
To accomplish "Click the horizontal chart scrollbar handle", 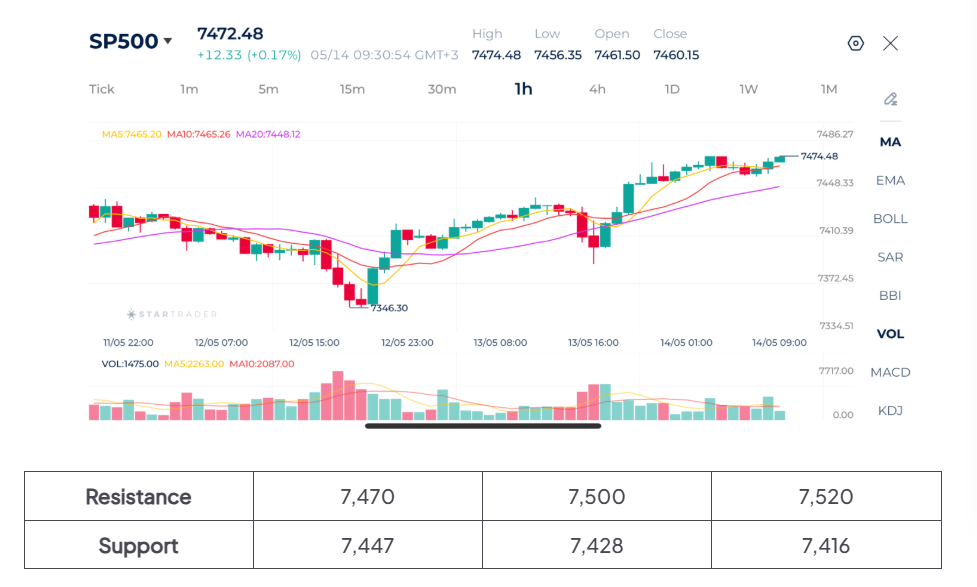I will pyautogui.click(x=483, y=426).
